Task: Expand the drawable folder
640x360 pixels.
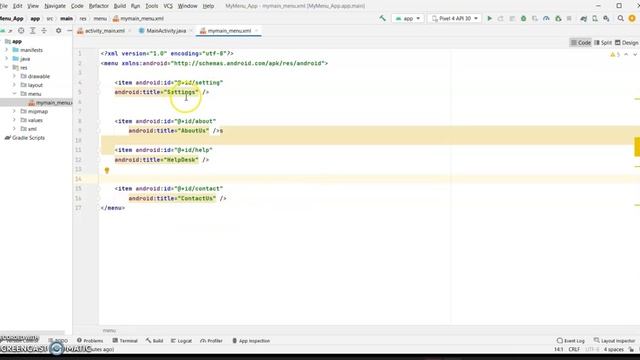Action: [14, 76]
